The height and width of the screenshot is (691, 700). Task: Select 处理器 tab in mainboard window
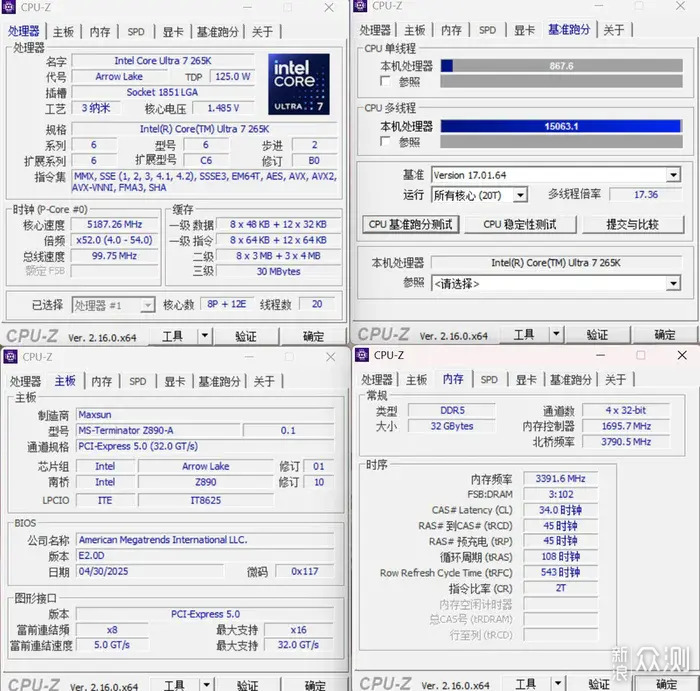(x=25, y=382)
